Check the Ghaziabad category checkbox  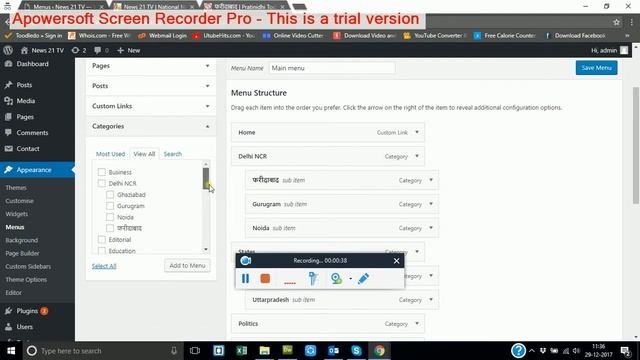point(110,195)
